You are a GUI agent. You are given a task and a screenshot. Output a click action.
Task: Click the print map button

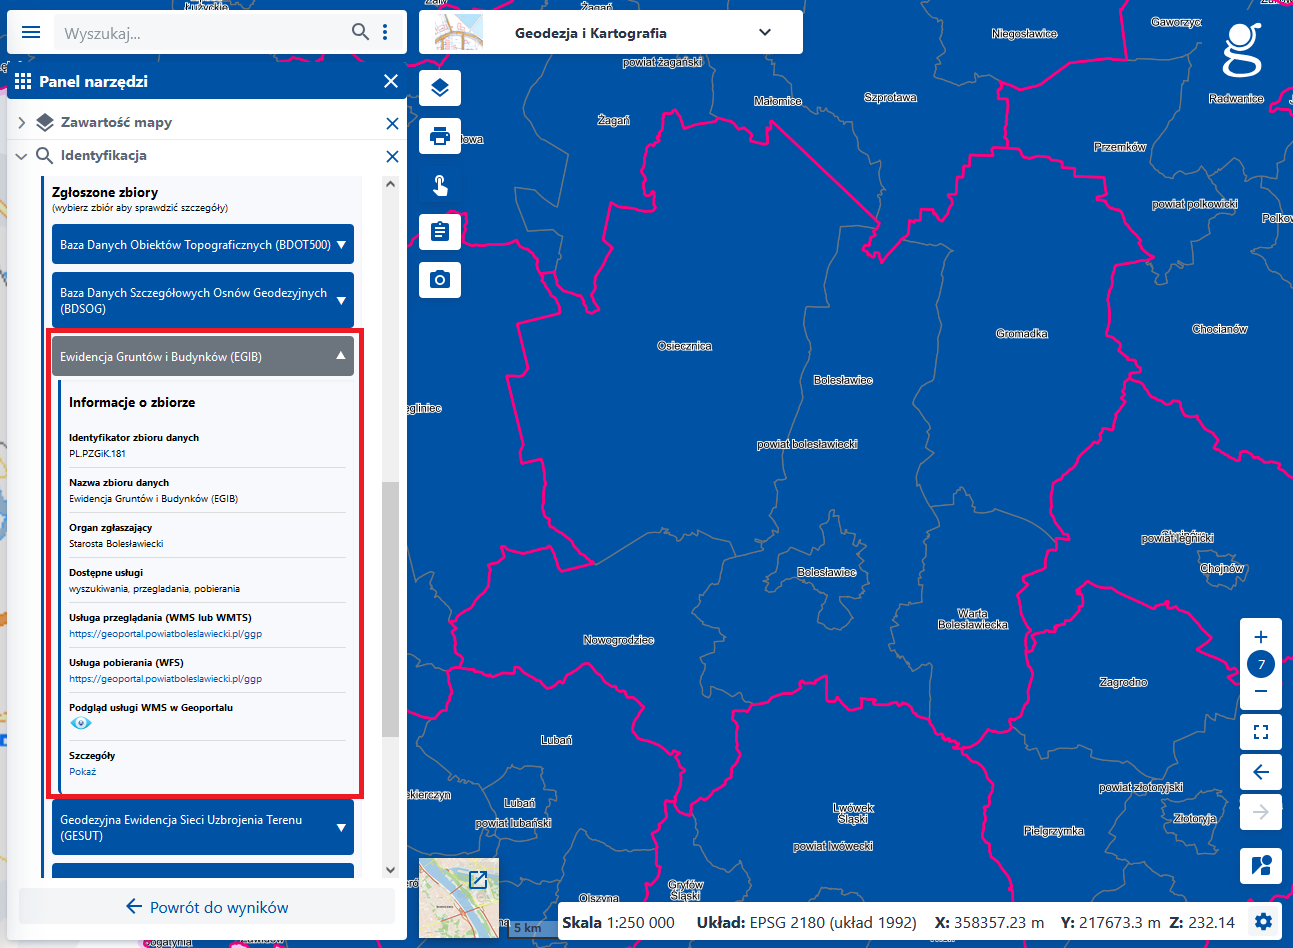tap(440, 136)
